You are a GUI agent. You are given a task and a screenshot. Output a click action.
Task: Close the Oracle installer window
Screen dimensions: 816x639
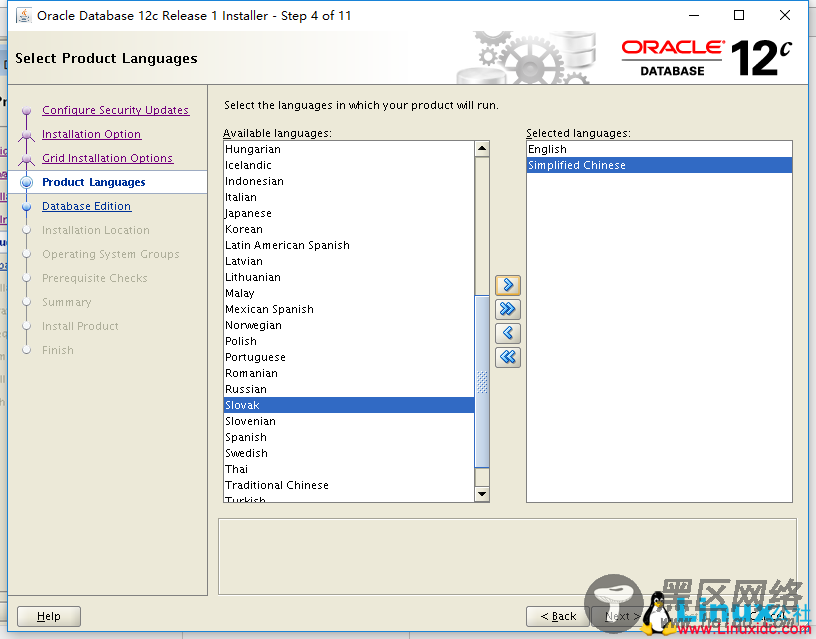785,15
